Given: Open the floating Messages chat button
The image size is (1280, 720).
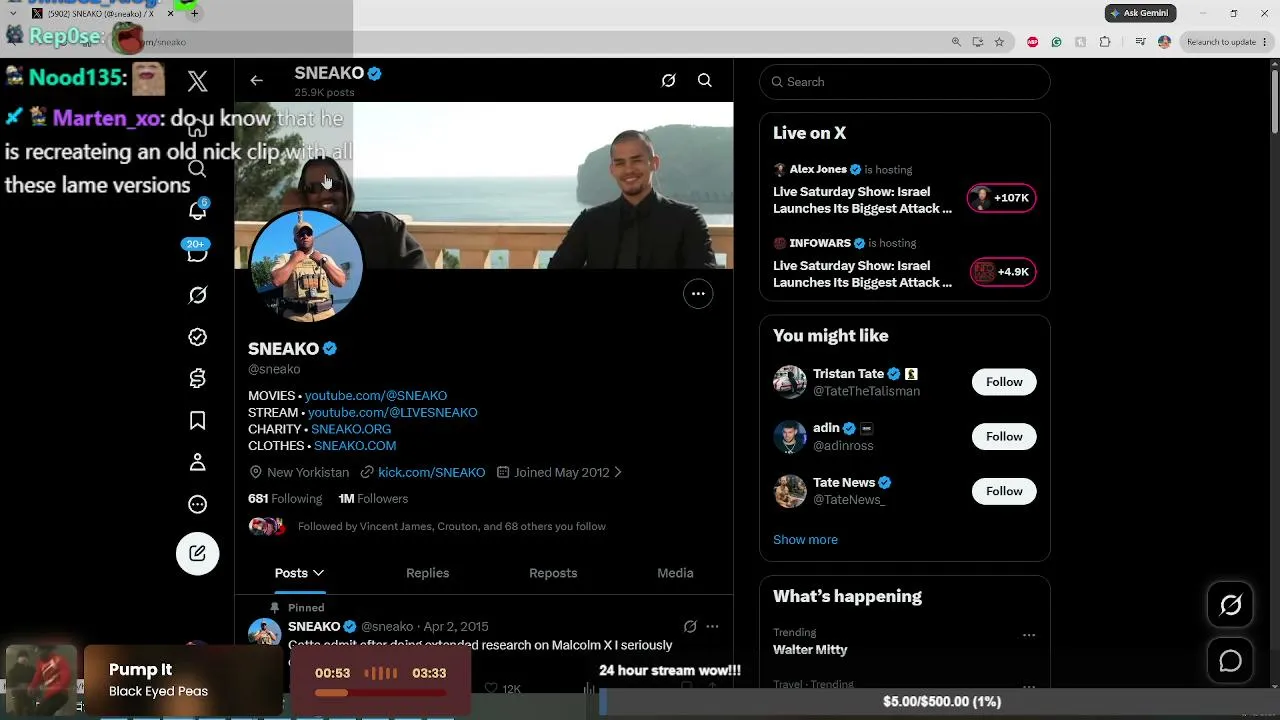Looking at the screenshot, I should (1231, 662).
